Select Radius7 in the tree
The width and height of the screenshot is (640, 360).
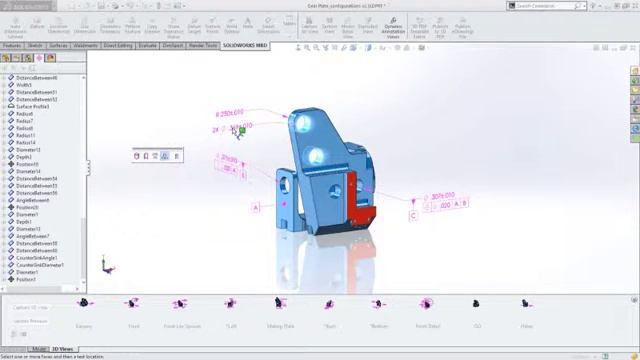tap(24, 121)
